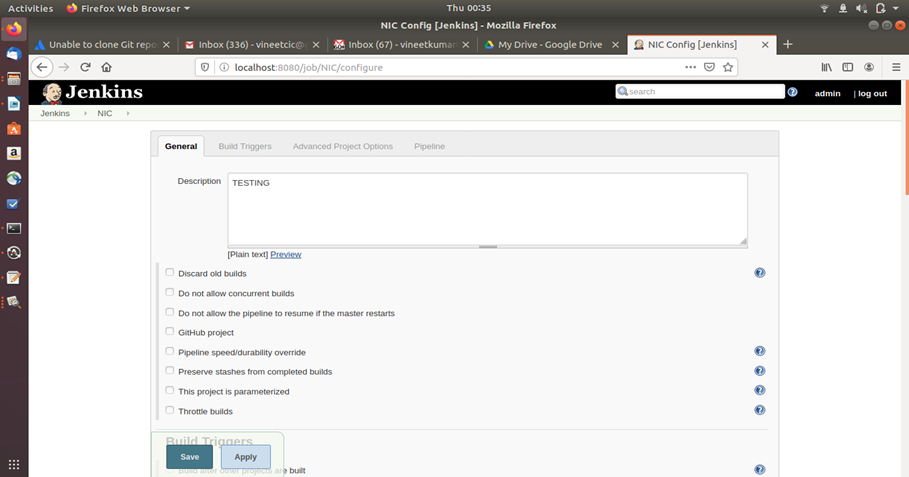Open the system status menu arrow
909x477 pixels.
coord(896,9)
